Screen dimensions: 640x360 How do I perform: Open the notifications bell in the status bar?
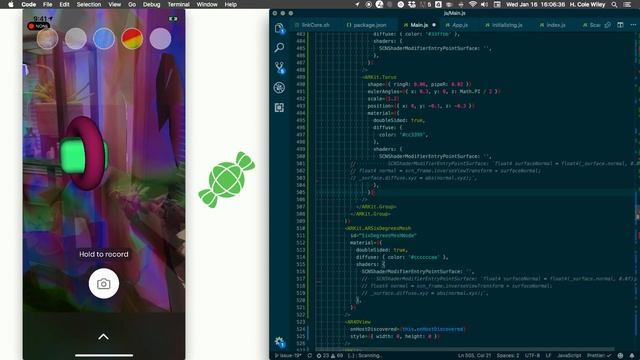(x=632, y=356)
